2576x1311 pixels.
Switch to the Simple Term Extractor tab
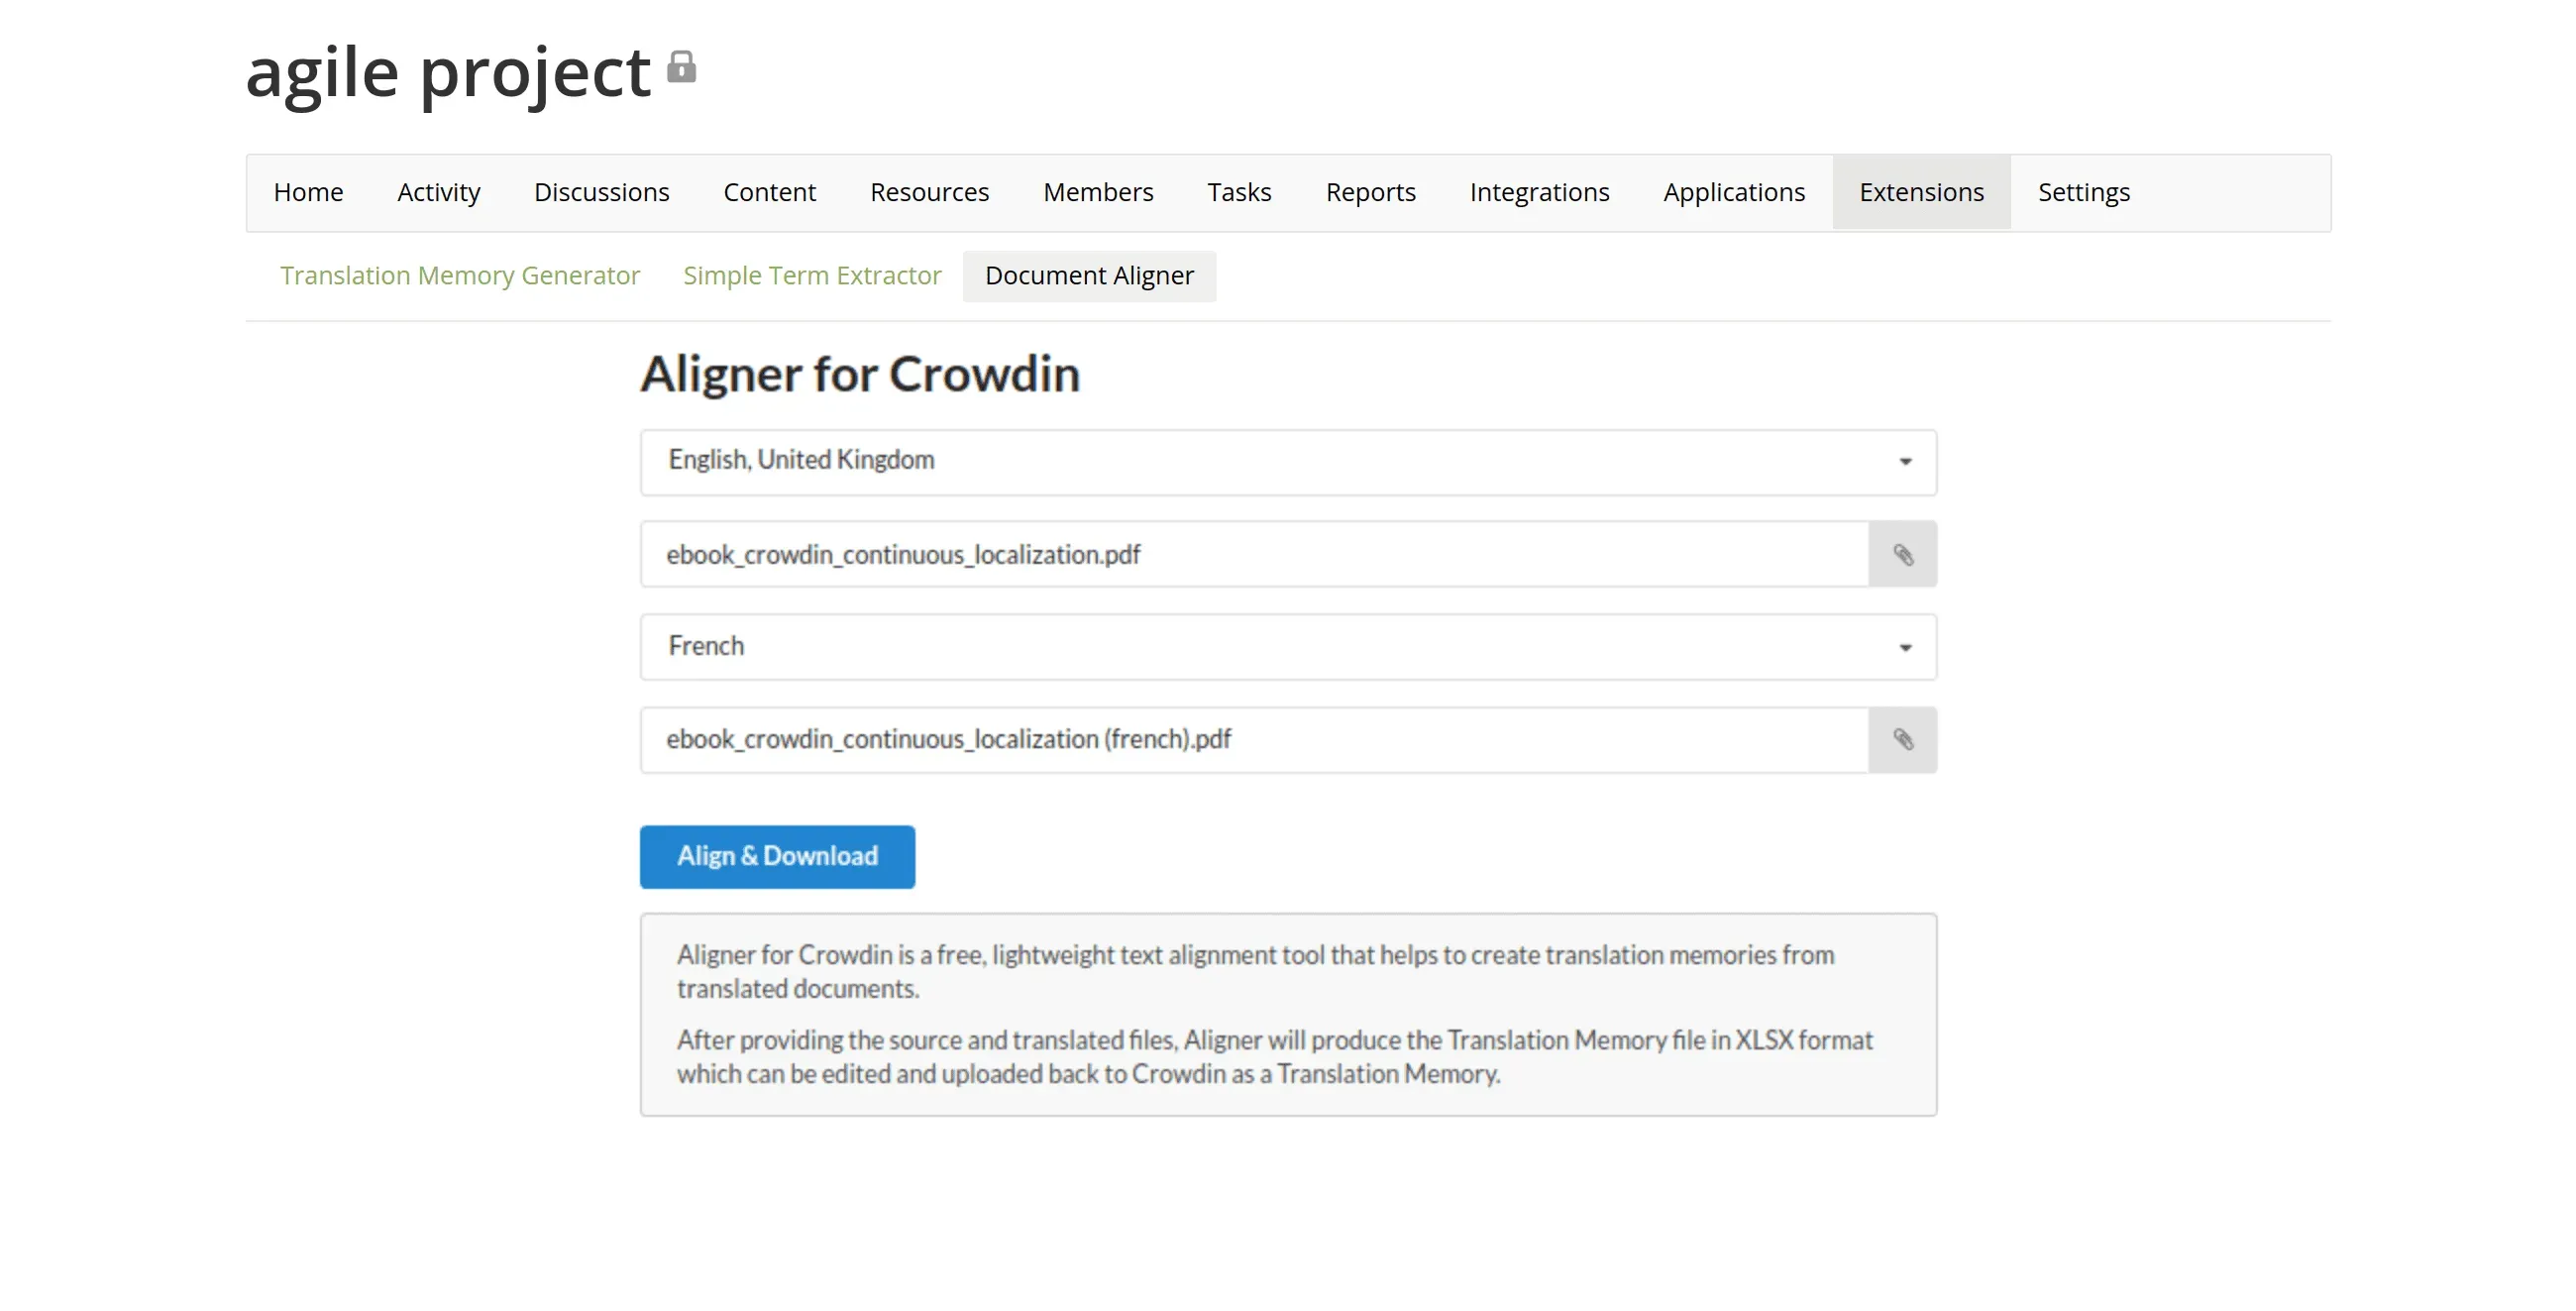tap(811, 275)
